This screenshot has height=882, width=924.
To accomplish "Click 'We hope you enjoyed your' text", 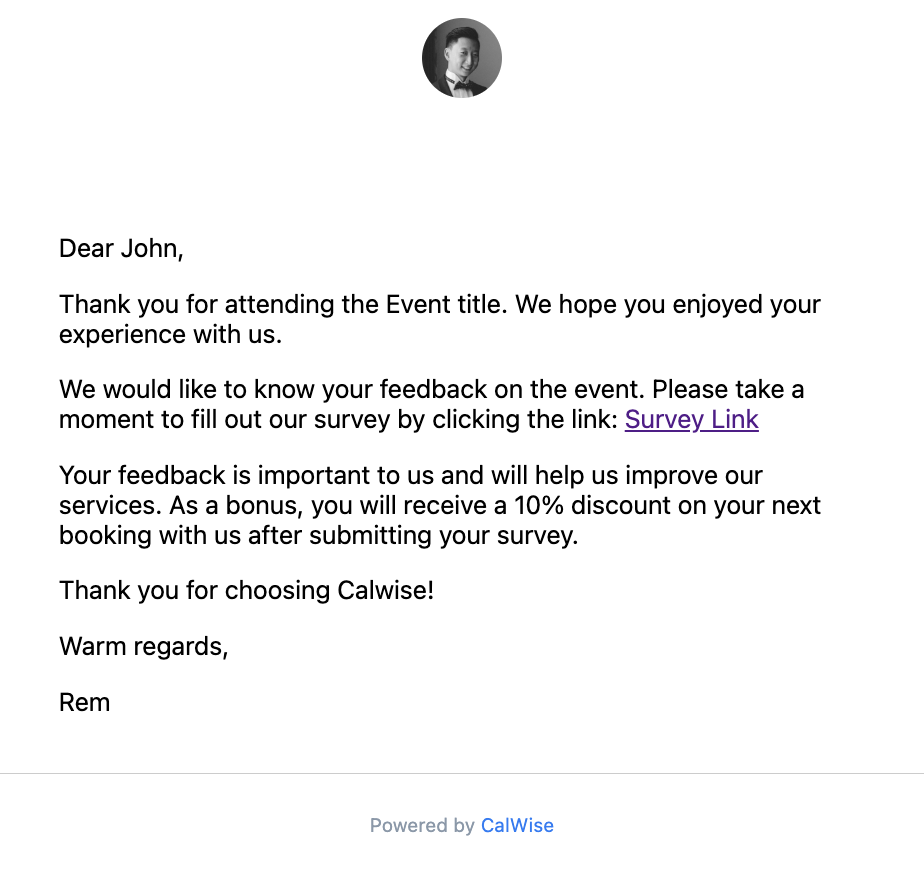I will point(668,305).
